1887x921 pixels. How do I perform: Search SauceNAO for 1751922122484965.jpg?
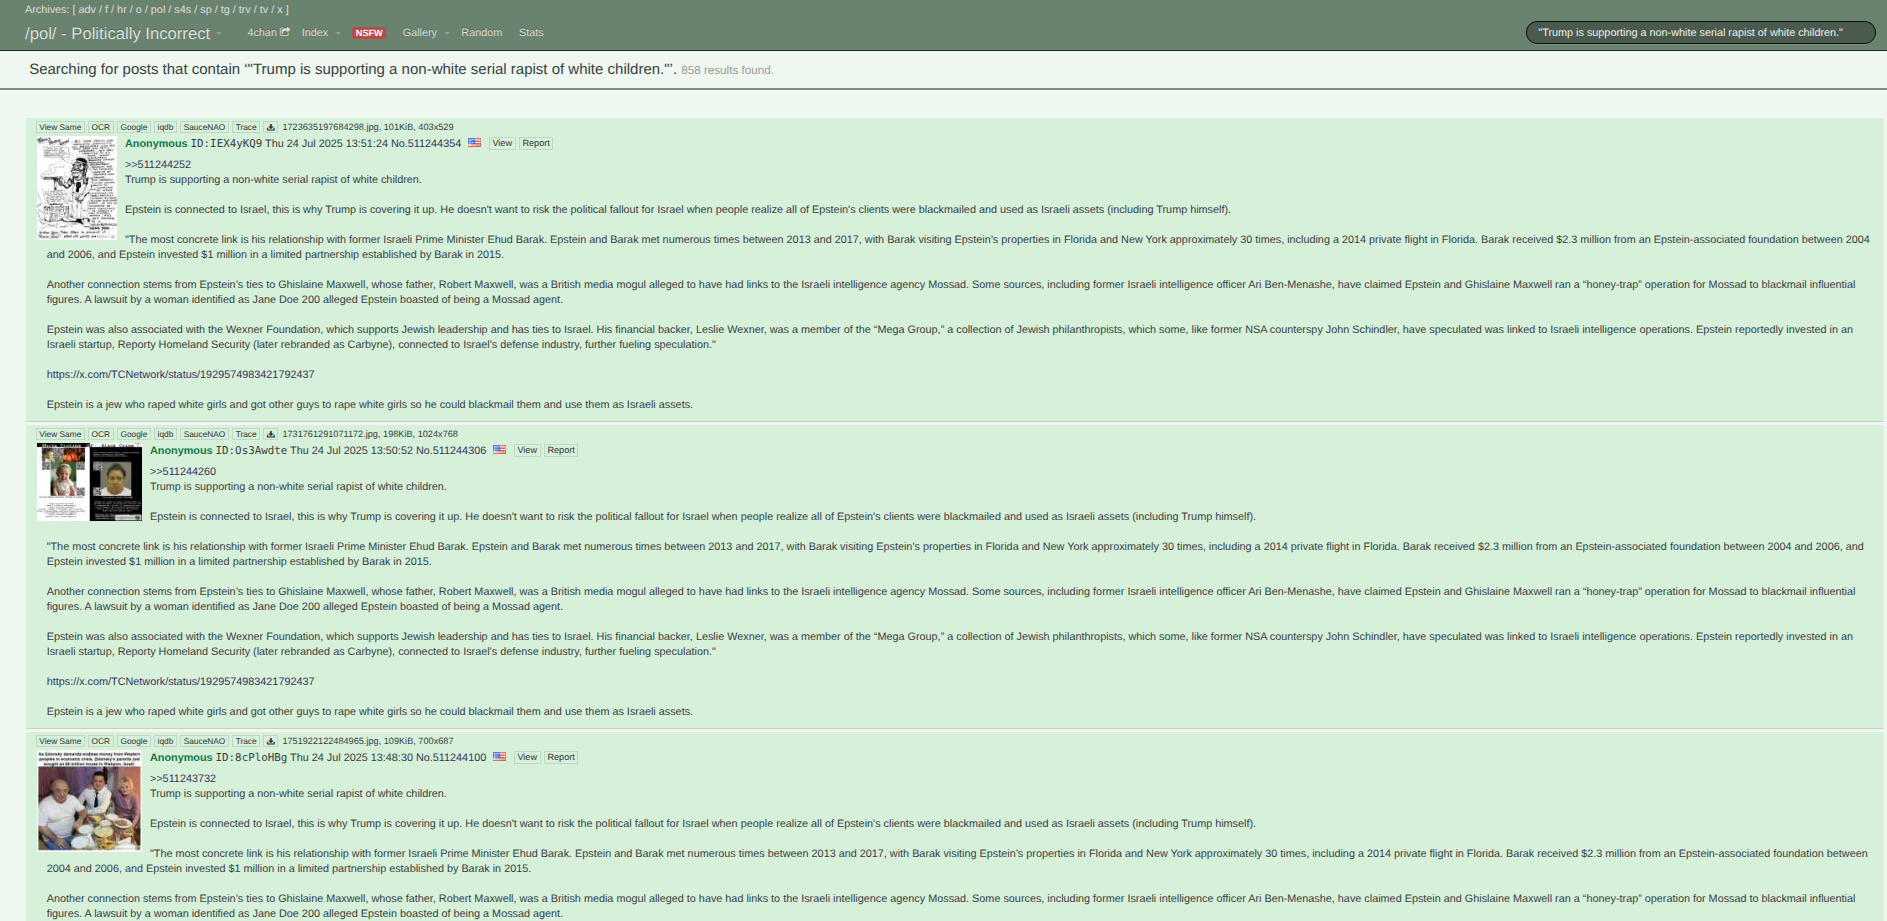coord(204,741)
